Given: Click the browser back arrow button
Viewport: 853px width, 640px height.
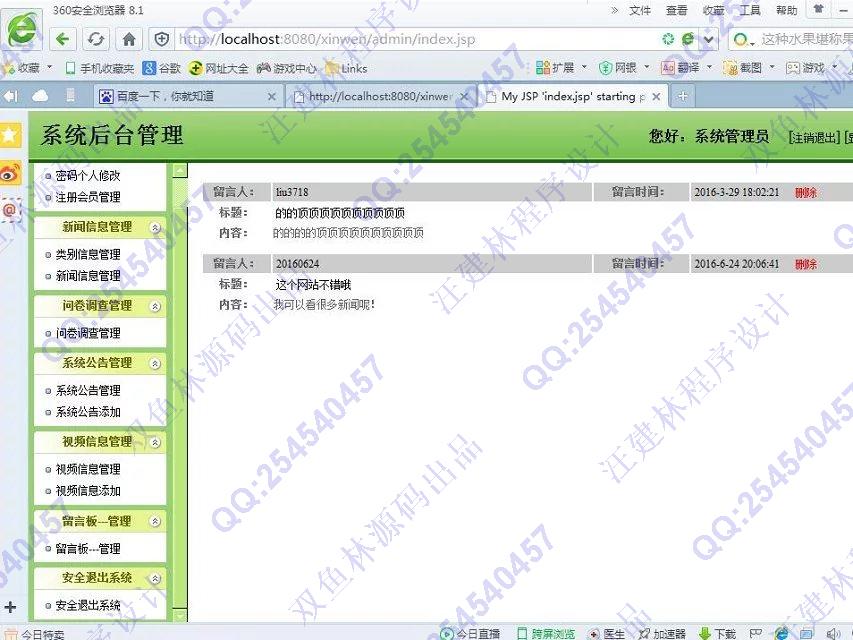Looking at the screenshot, I should coord(63,39).
